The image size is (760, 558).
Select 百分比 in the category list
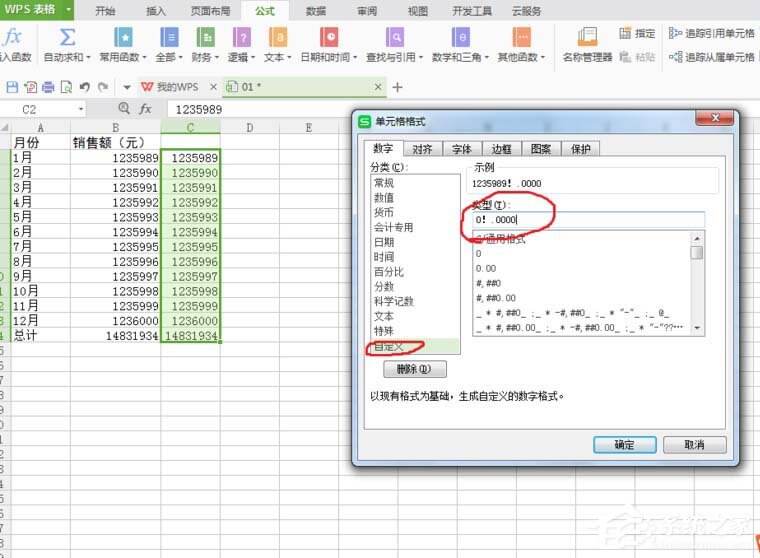389,271
